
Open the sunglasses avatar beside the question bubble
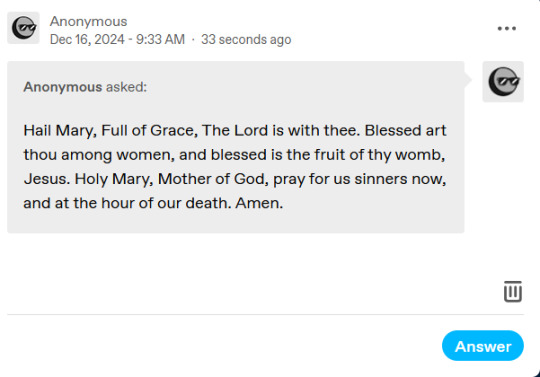click(x=503, y=82)
